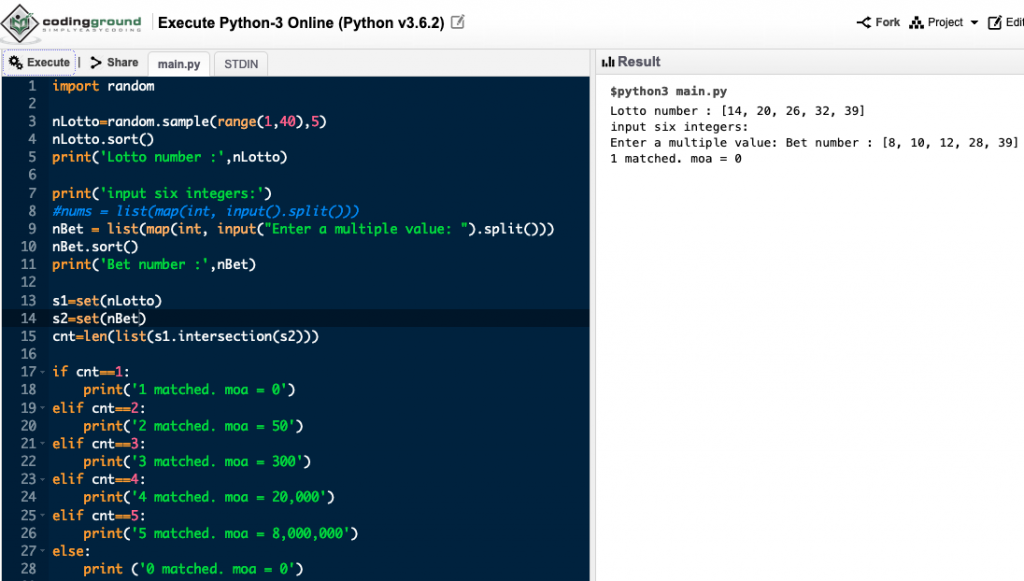Image resolution: width=1024 pixels, height=581 pixels.
Task: Click the Share button
Action: click(x=114, y=63)
